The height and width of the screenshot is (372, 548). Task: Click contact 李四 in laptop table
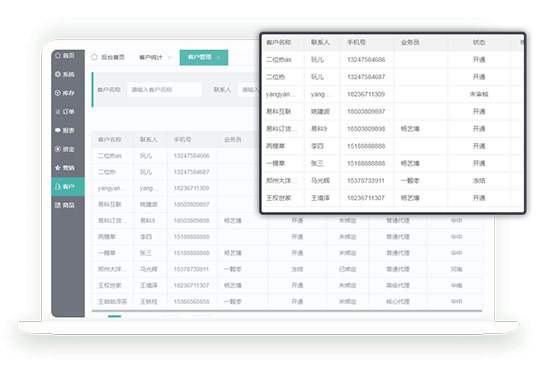coord(146,237)
